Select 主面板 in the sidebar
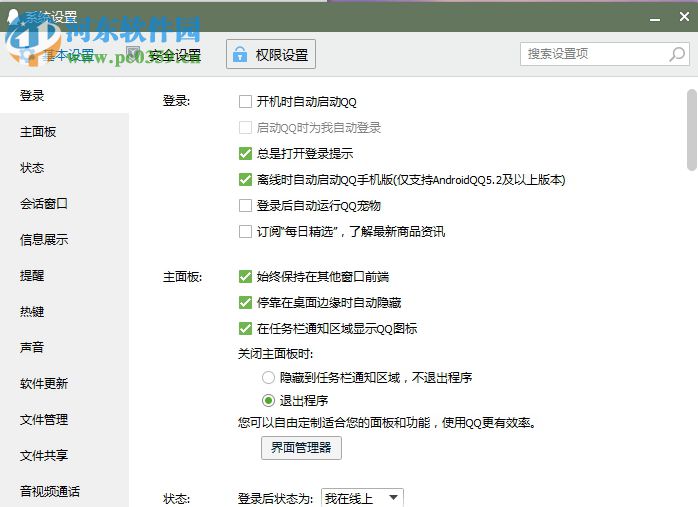Viewport: 698px width, 507px height. (64, 131)
